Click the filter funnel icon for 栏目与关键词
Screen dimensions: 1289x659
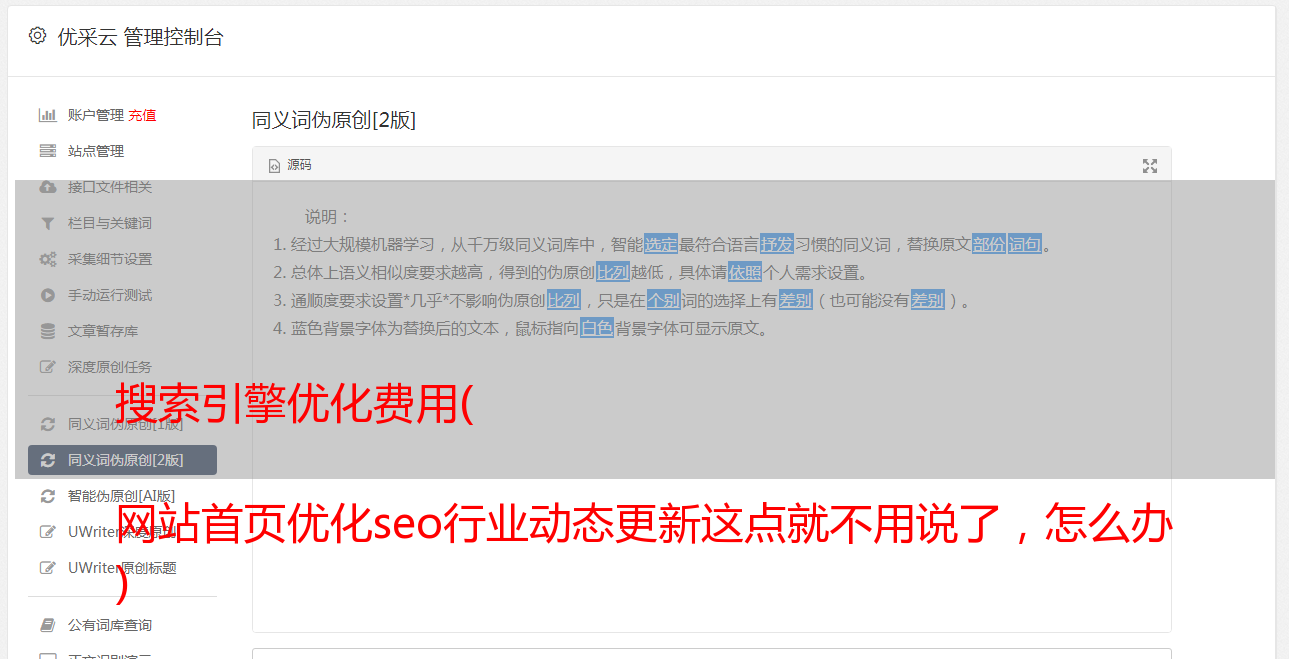[x=47, y=223]
